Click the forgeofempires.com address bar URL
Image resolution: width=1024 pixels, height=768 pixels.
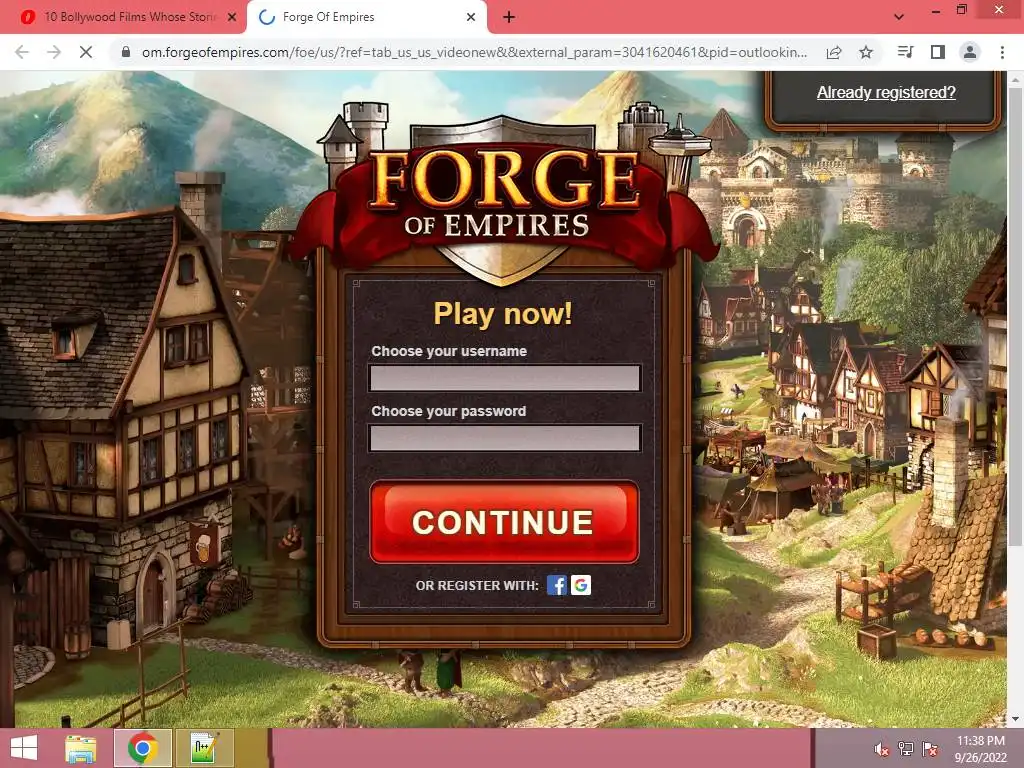click(x=474, y=52)
